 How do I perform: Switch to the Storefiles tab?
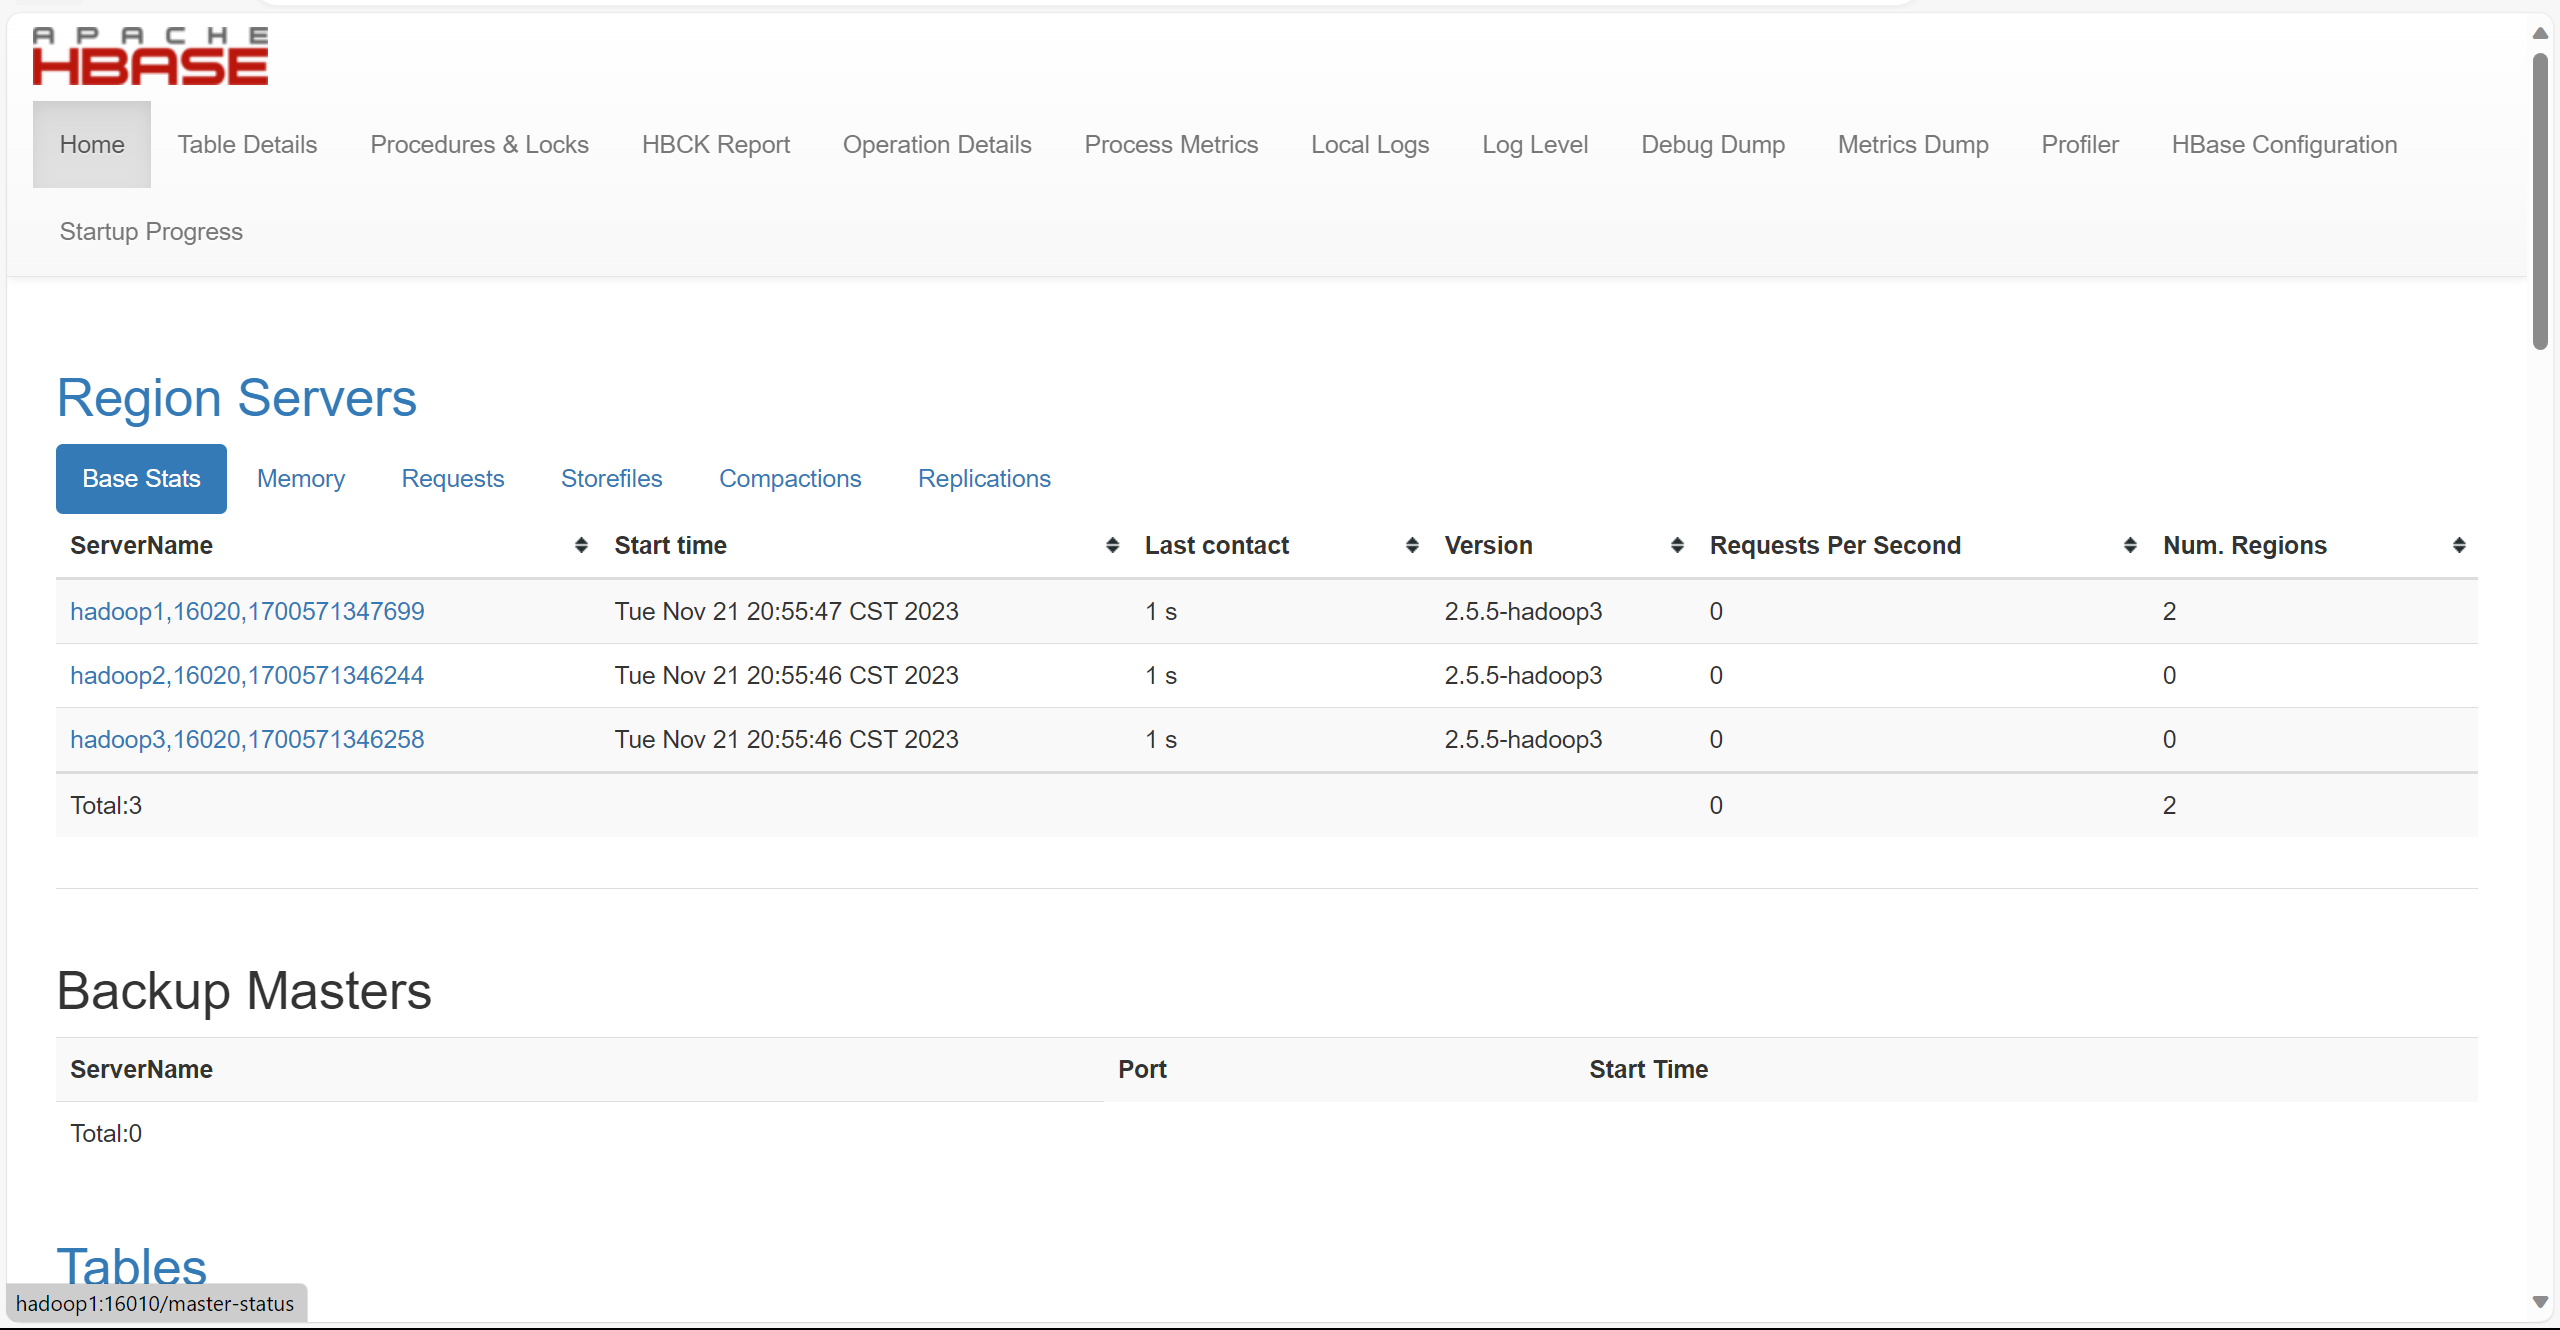pos(612,478)
